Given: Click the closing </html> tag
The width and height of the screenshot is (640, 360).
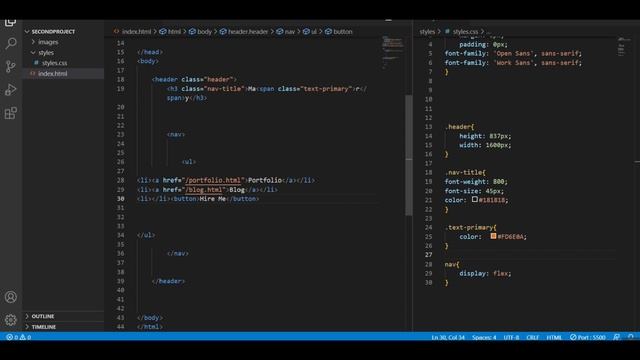Looking at the screenshot, I should [x=150, y=327].
